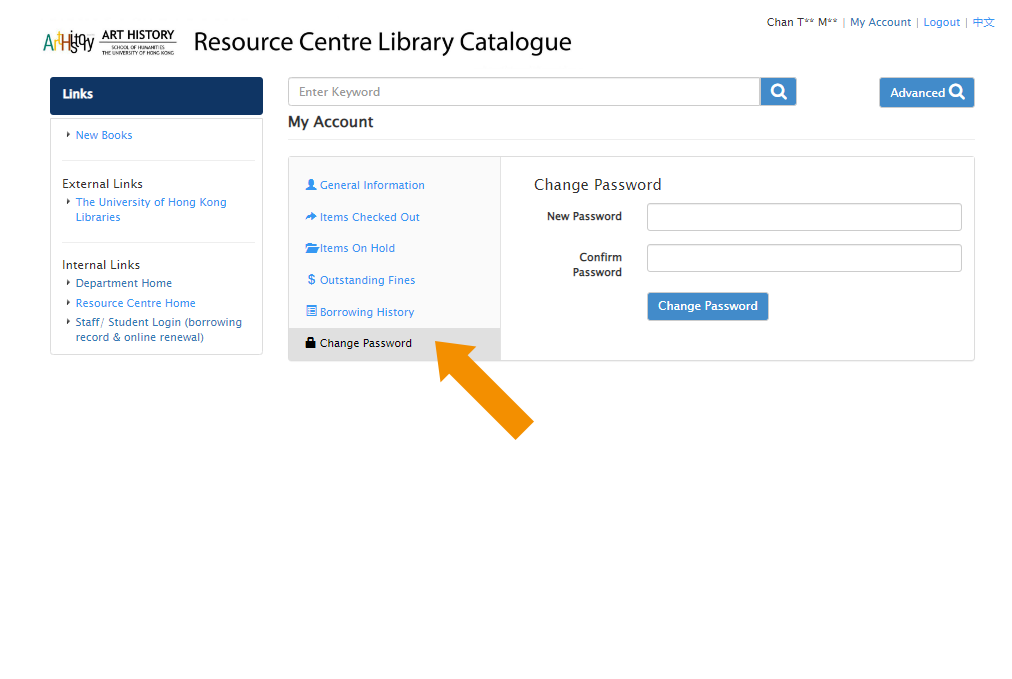Click the Art History logo
The height and width of the screenshot is (679, 1012).
[107, 41]
